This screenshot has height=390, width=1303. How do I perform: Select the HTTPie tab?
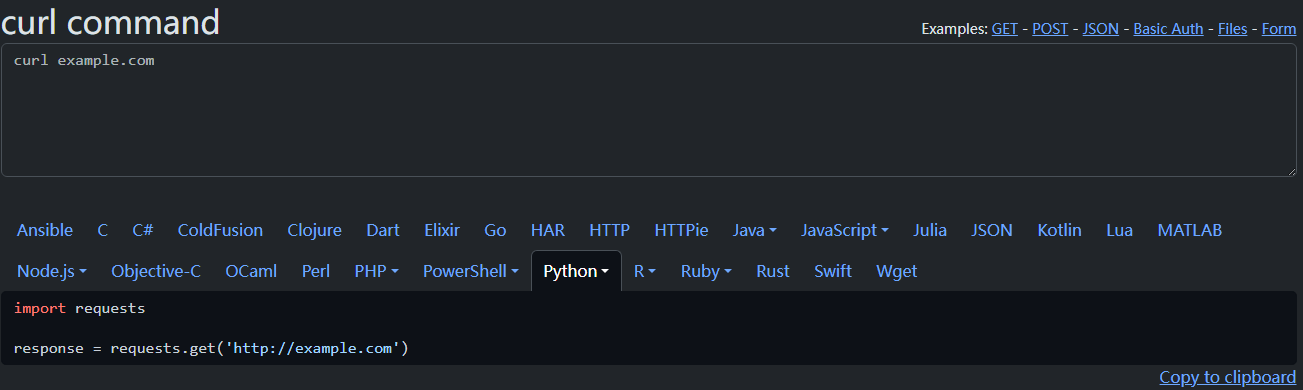tap(681, 230)
